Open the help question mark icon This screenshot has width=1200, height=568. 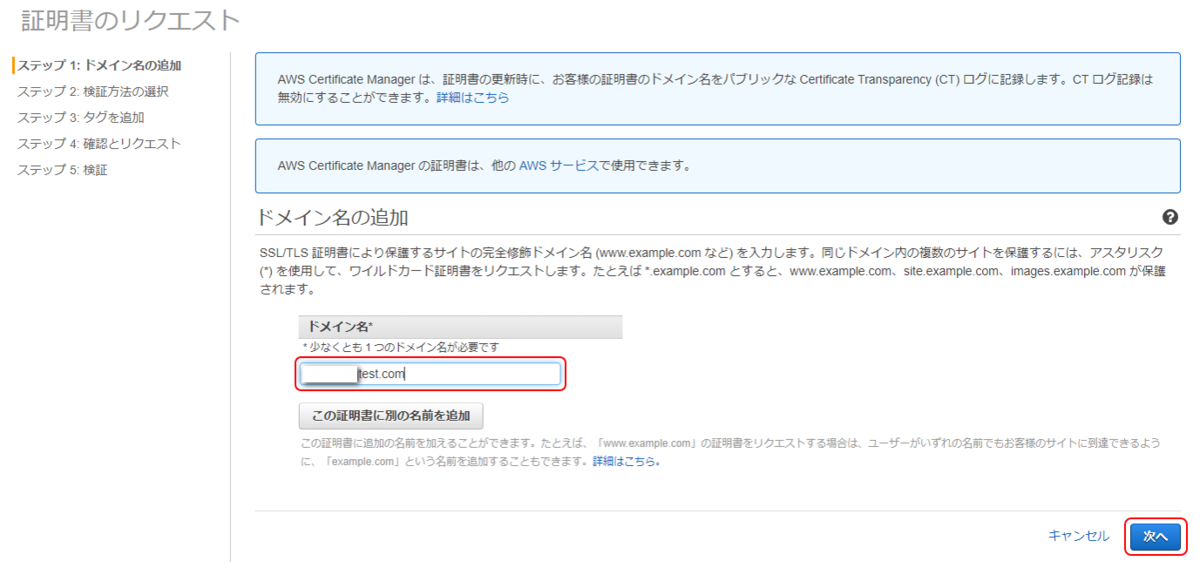click(x=1170, y=217)
